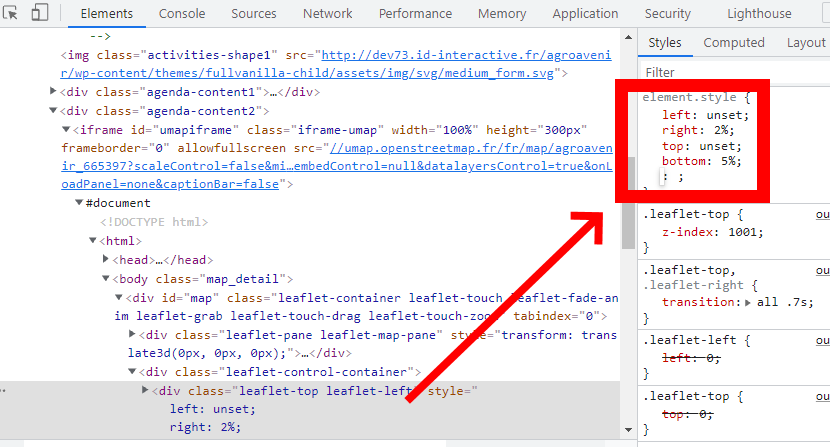Expand the agenda-content1 div node
This screenshot has width=830, height=447.
(x=53, y=91)
